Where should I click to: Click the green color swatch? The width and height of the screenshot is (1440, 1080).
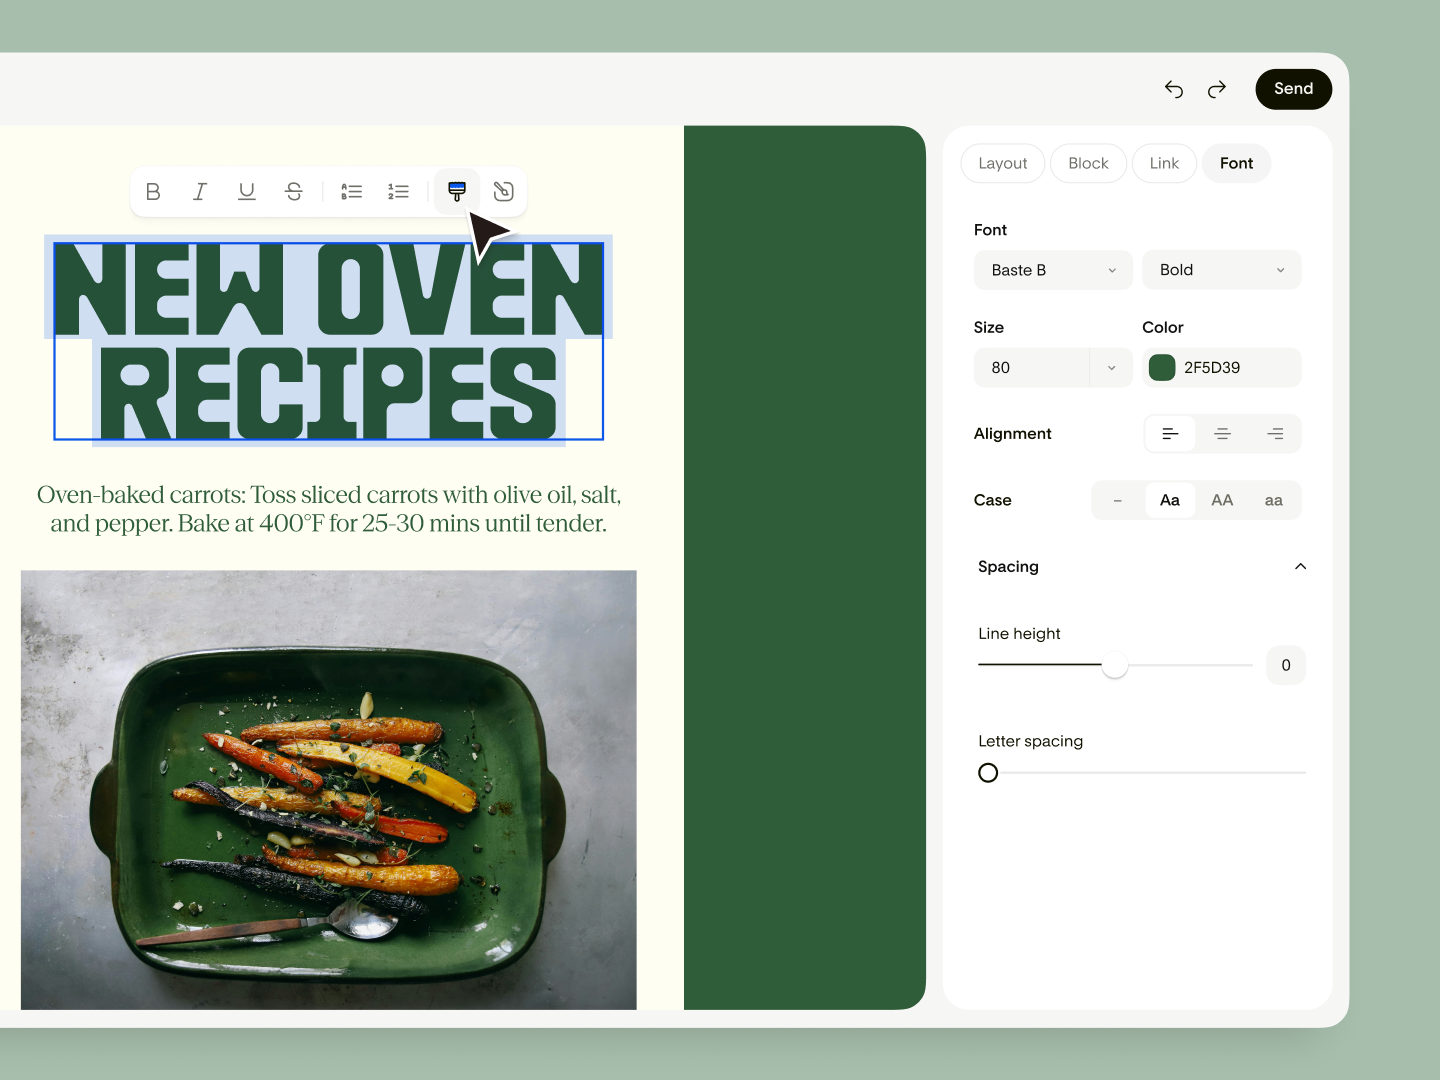[x=1162, y=368]
